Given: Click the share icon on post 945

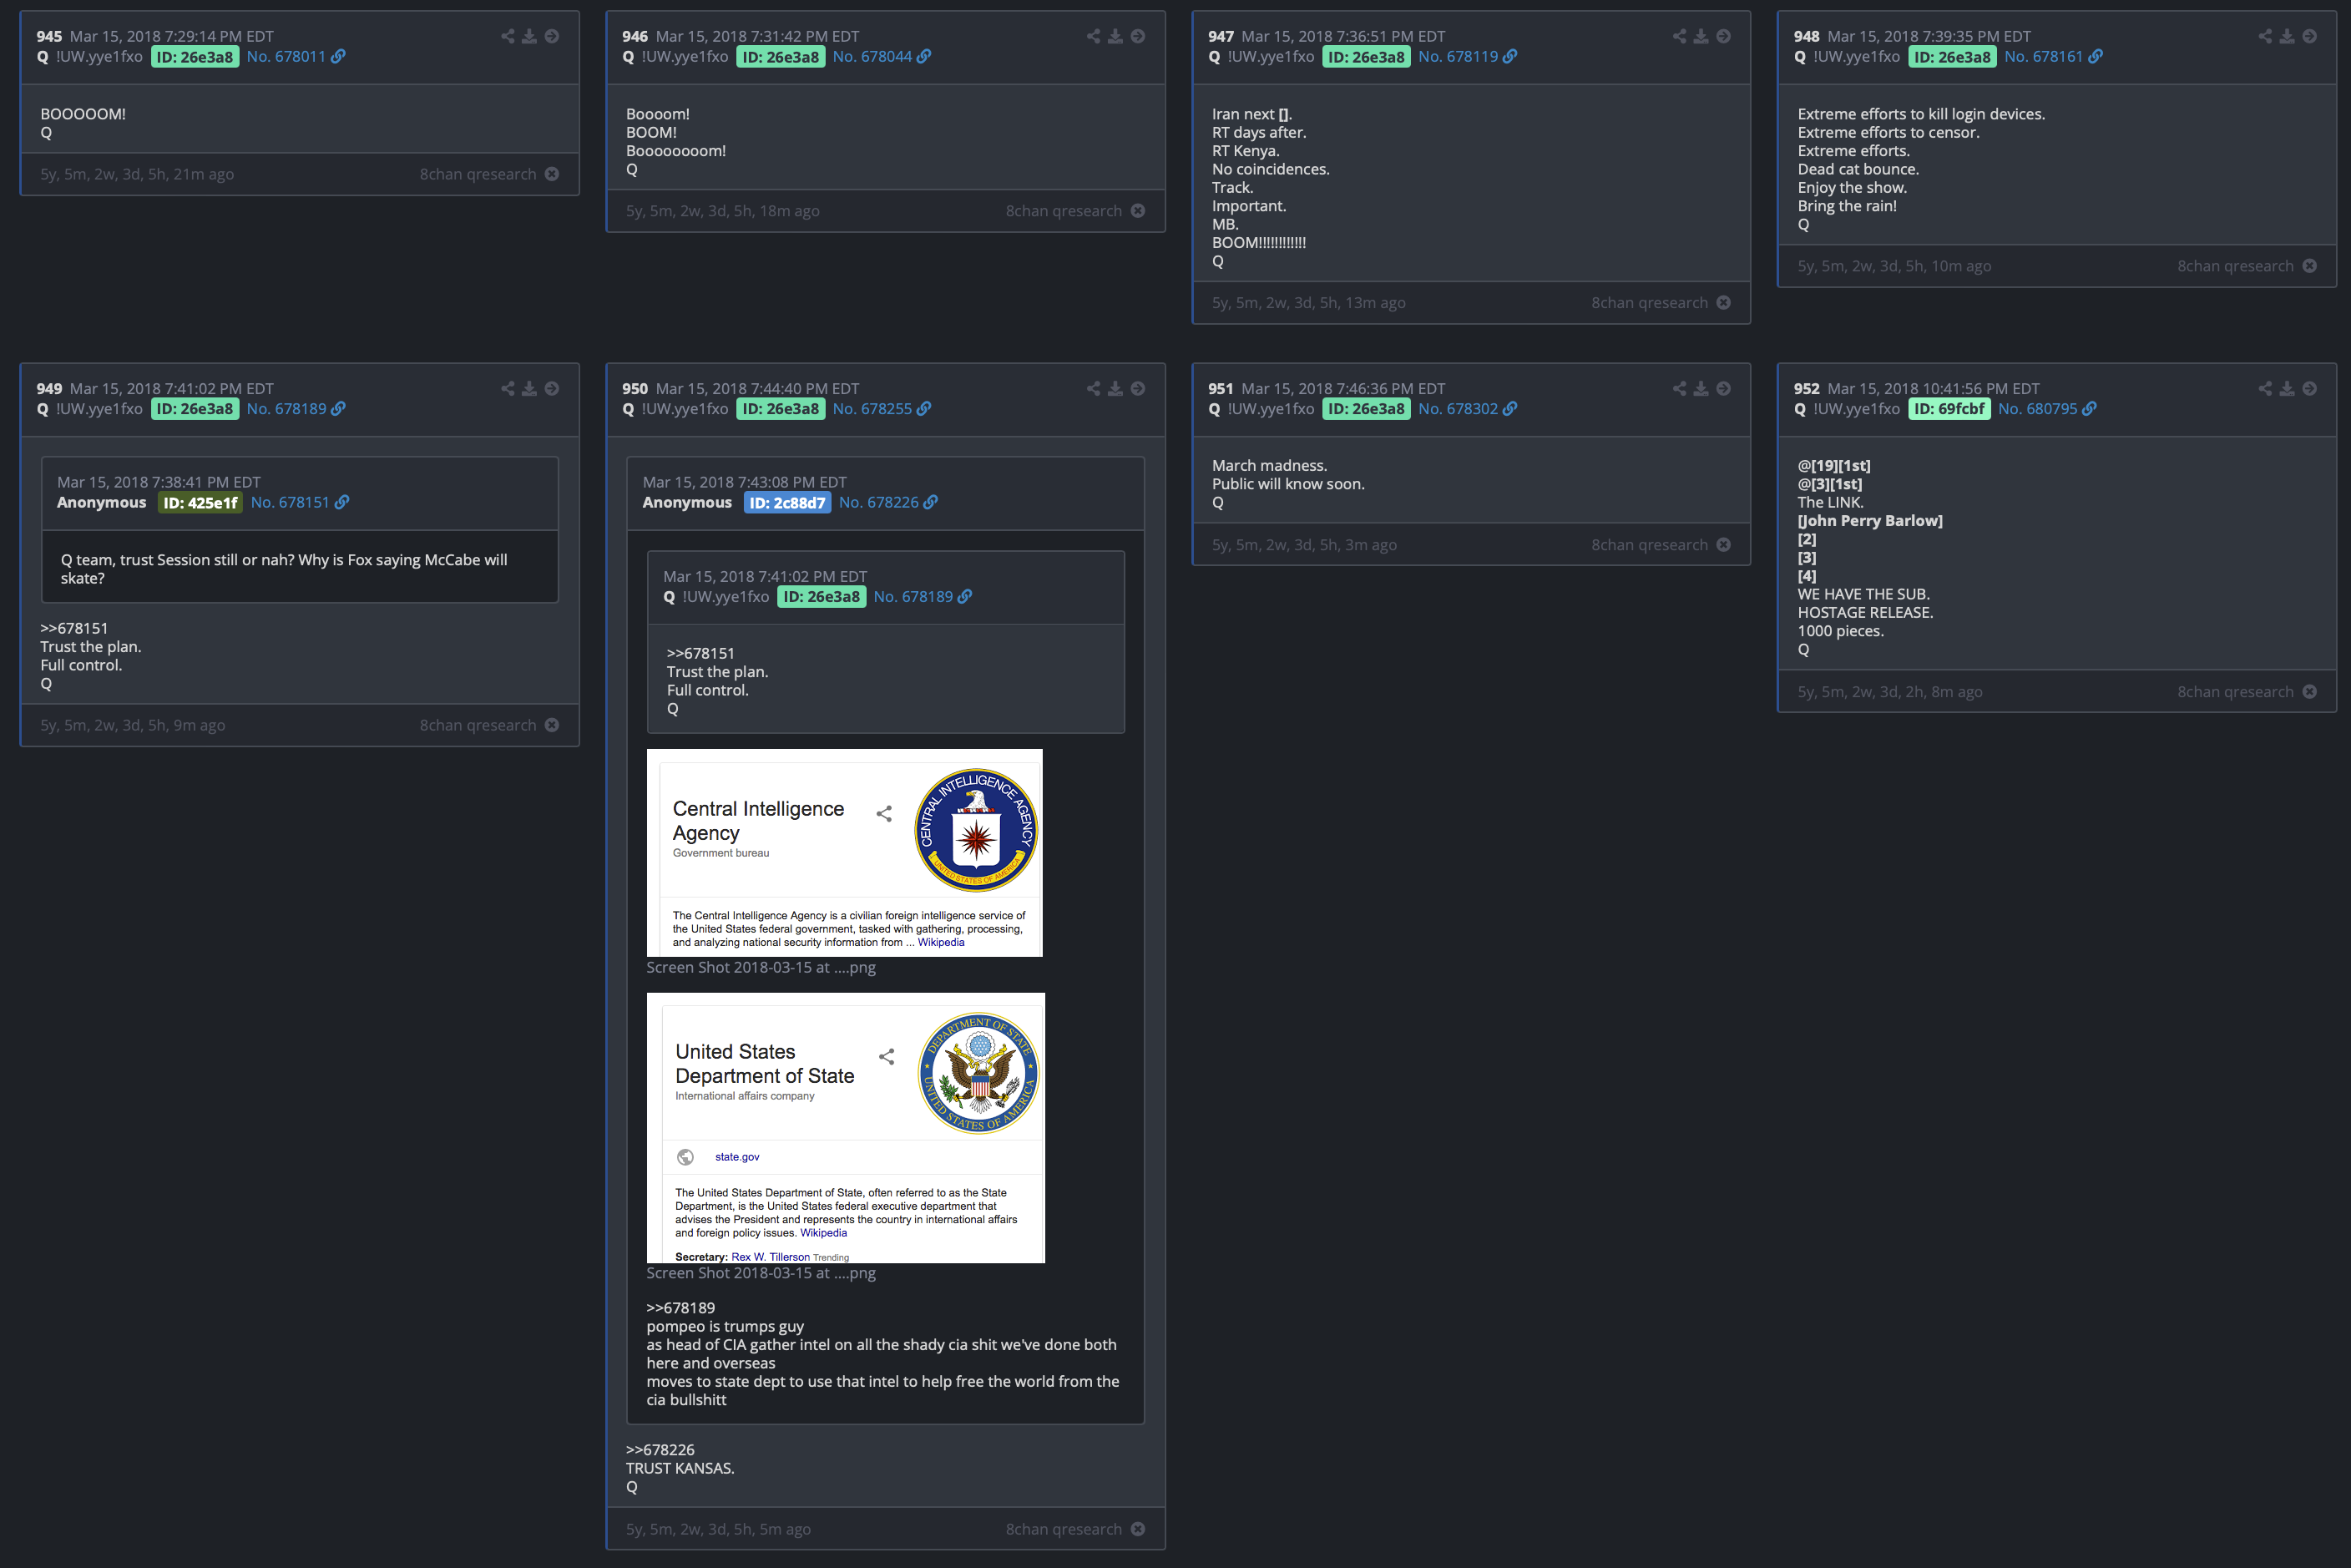Looking at the screenshot, I should pyautogui.click(x=508, y=36).
